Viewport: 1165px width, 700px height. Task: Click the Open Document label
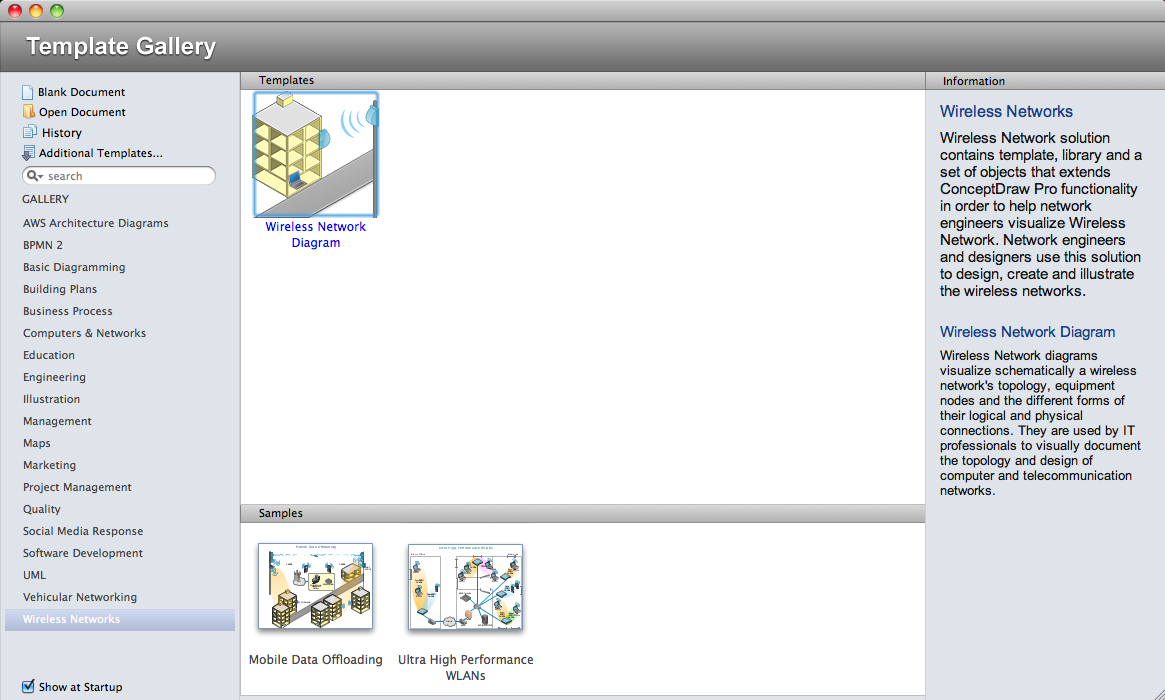click(82, 112)
